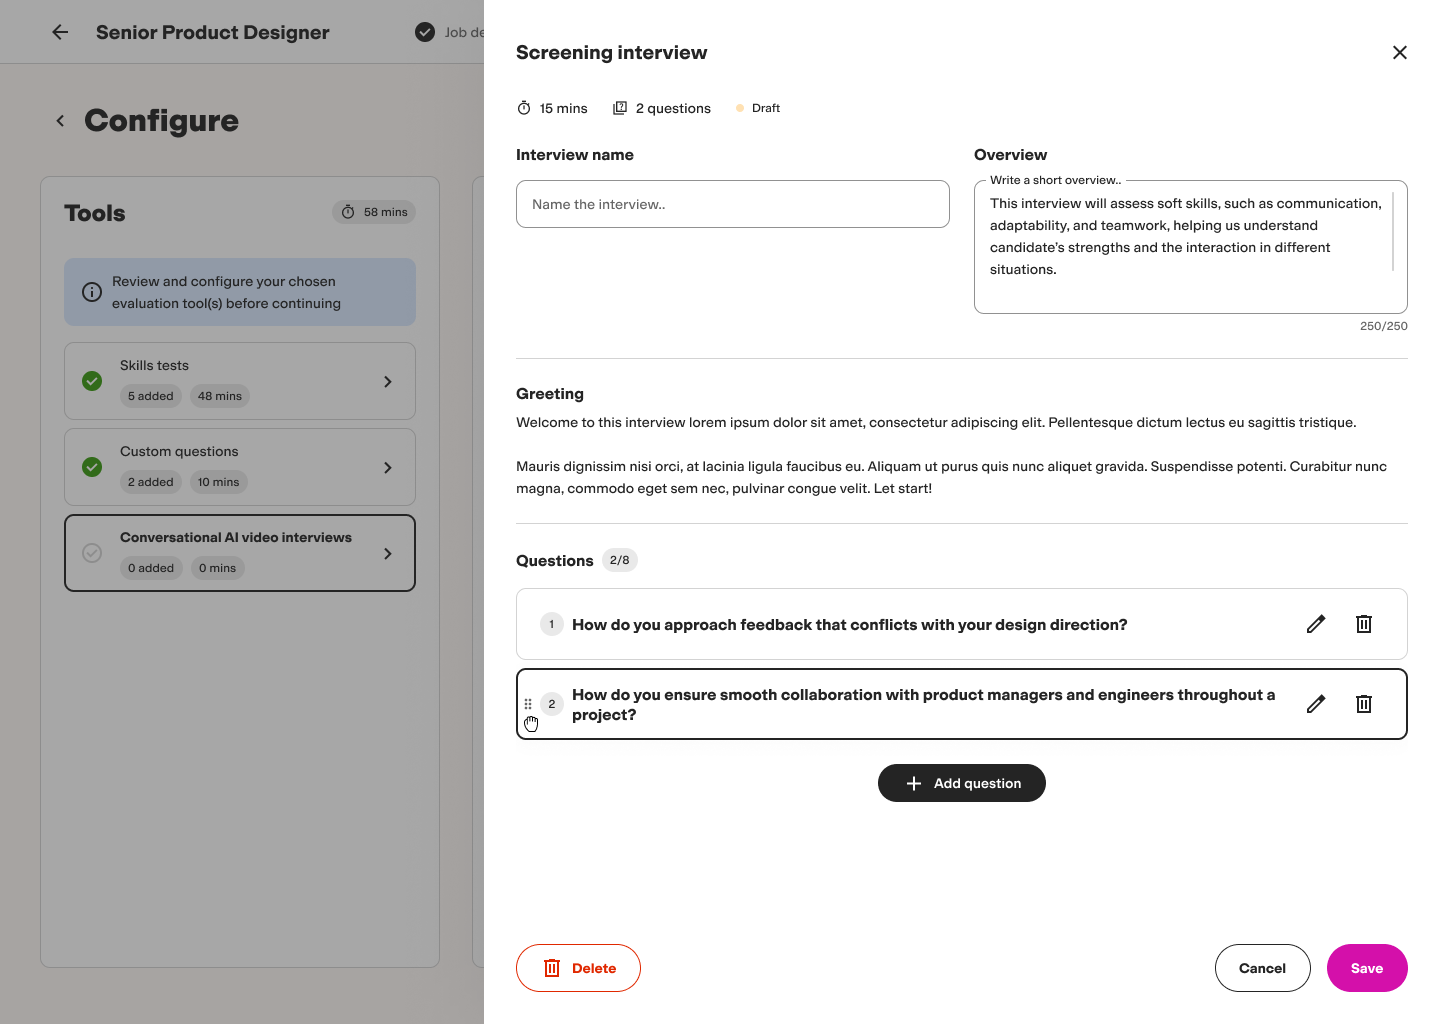Click the Overview text area scrollbar

(x=1393, y=231)
